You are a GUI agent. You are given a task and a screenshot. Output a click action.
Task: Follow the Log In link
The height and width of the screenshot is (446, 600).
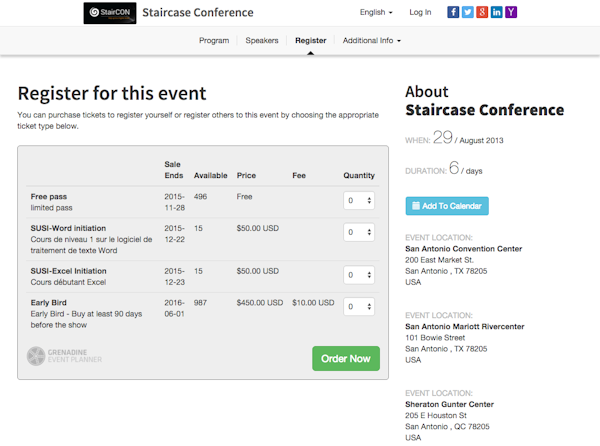[420, 13]
